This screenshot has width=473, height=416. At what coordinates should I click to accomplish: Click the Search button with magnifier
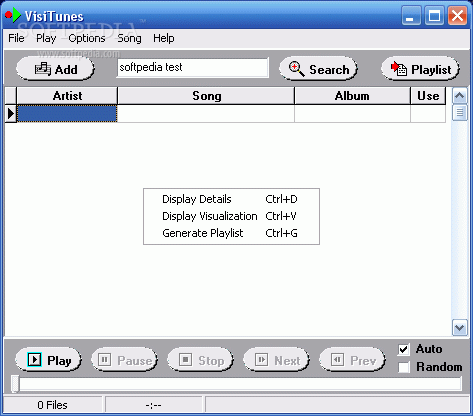tap(318, 69)
